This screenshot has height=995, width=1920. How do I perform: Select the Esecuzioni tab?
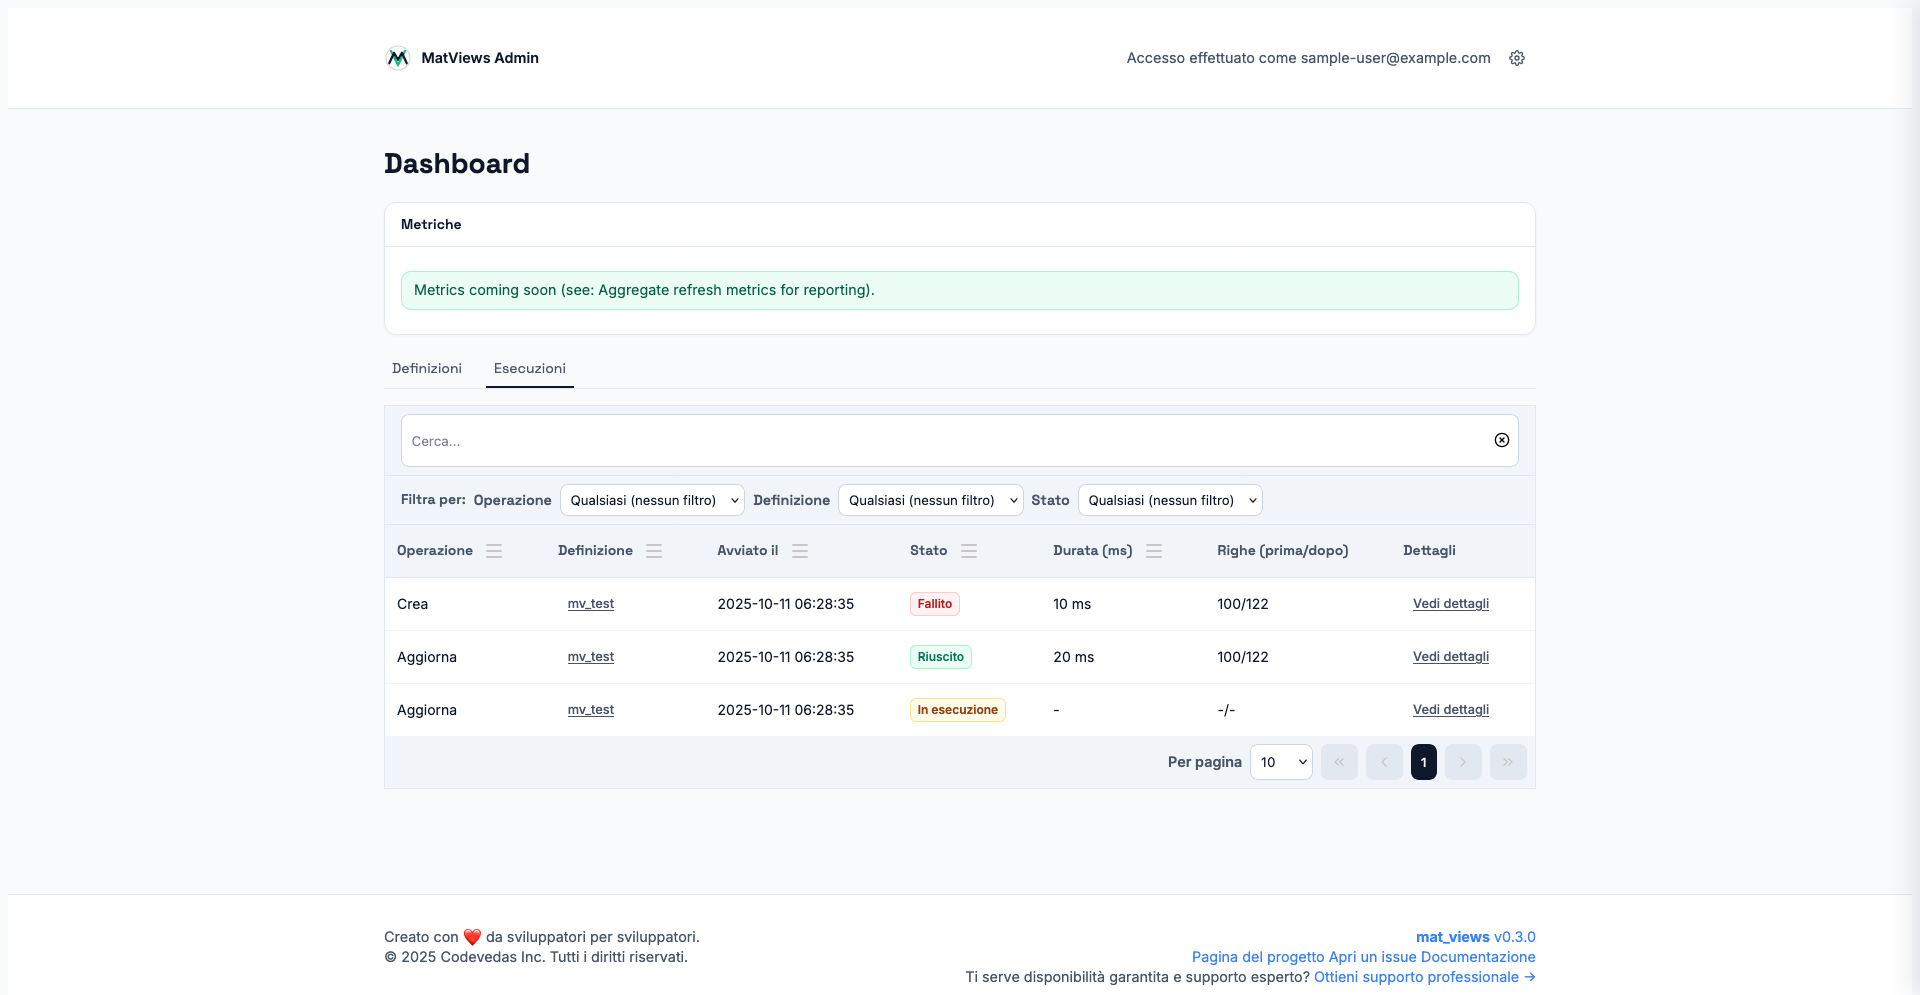click(529, 368)
